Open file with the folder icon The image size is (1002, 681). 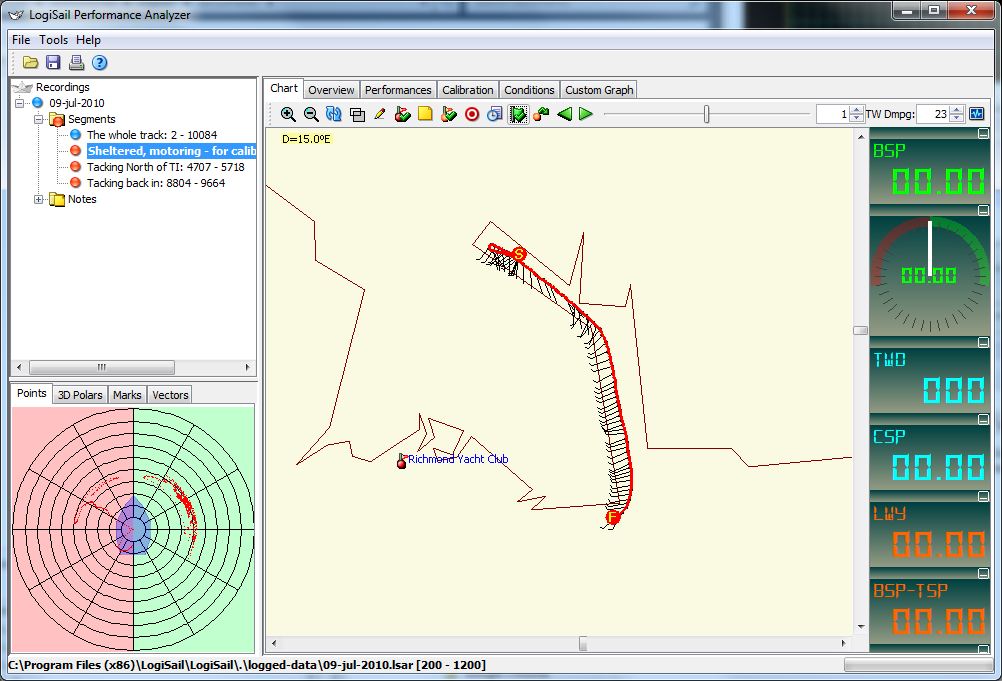point(31,63)
